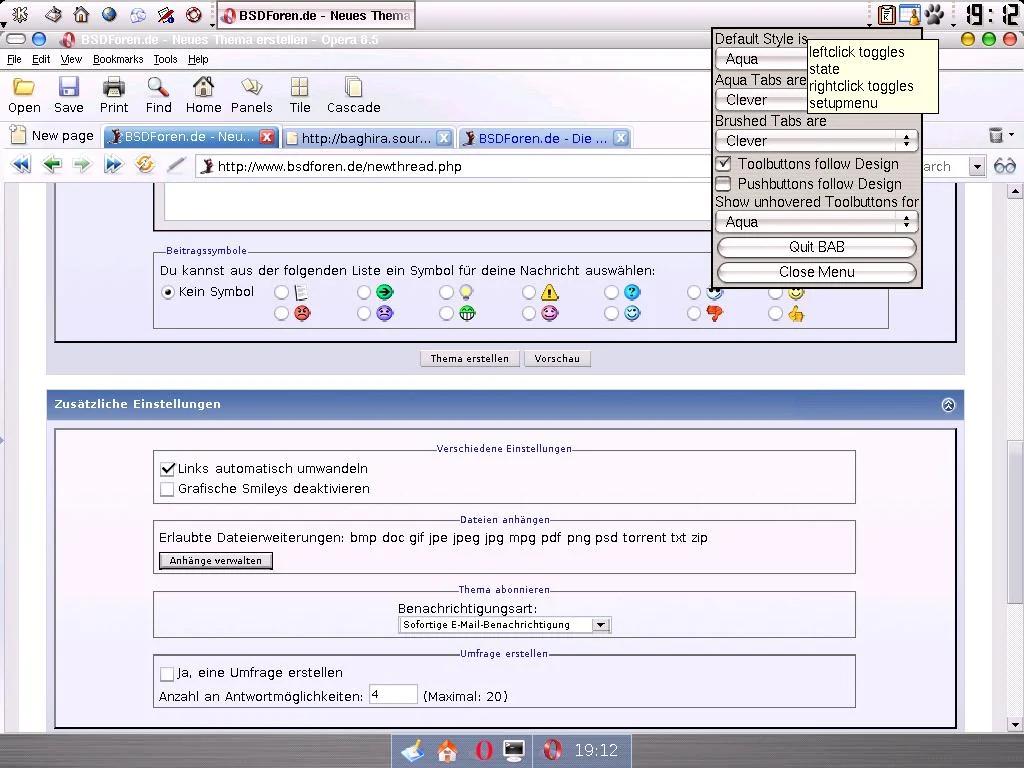Click the Save toolbar icon
Viewport: 1024px width, 768px height.
click(68, 95)
